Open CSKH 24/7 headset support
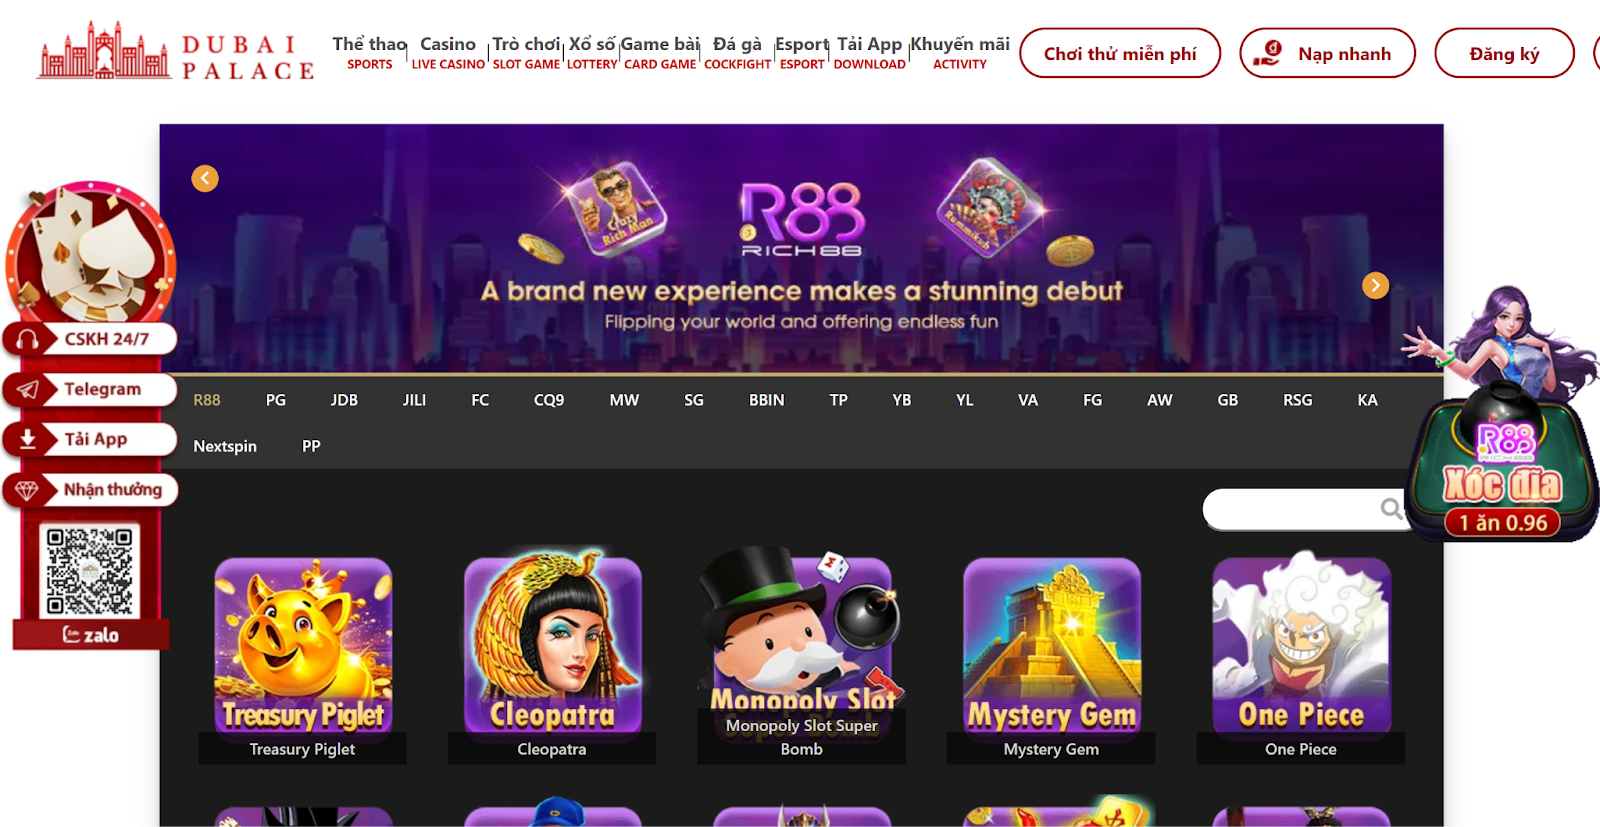 click(91, 339)
